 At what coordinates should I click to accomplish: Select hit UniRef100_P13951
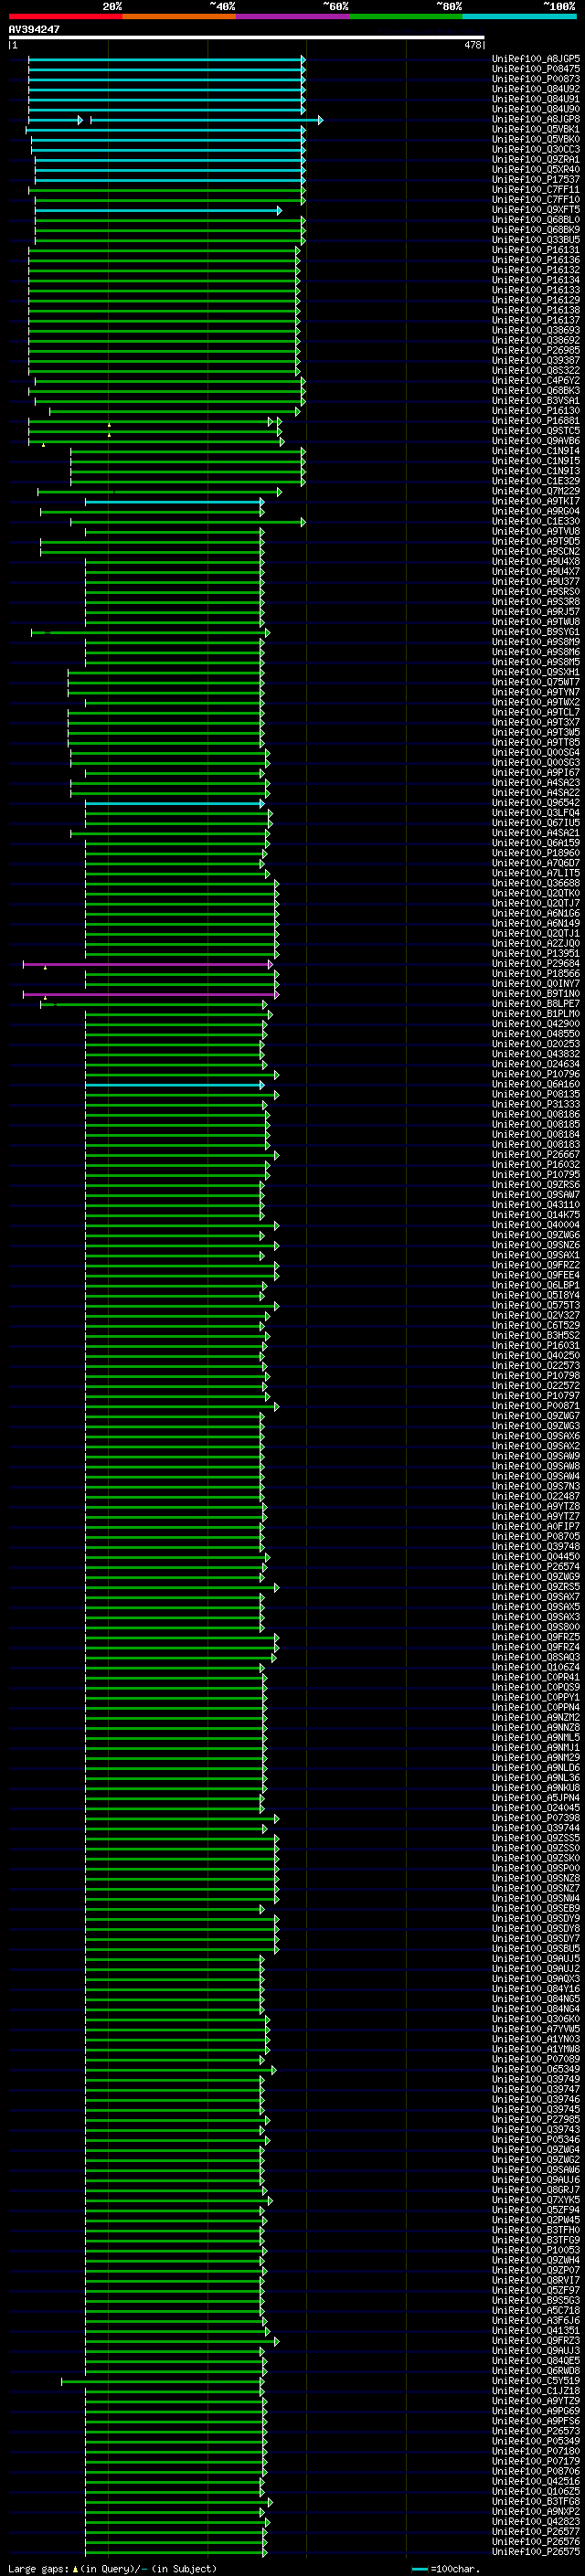pyautogui.click(x=536, y=953)
